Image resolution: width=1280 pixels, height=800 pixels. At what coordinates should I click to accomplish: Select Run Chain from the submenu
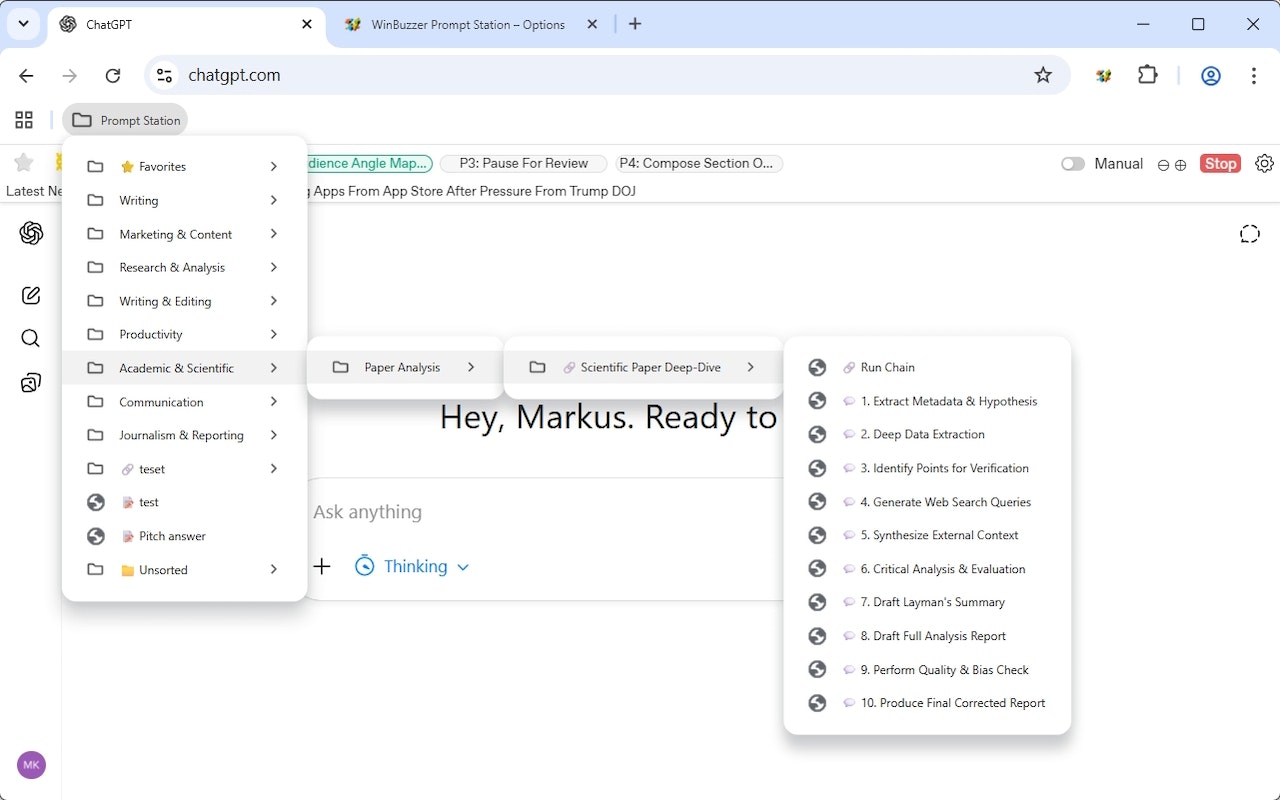tap(927, 367)
